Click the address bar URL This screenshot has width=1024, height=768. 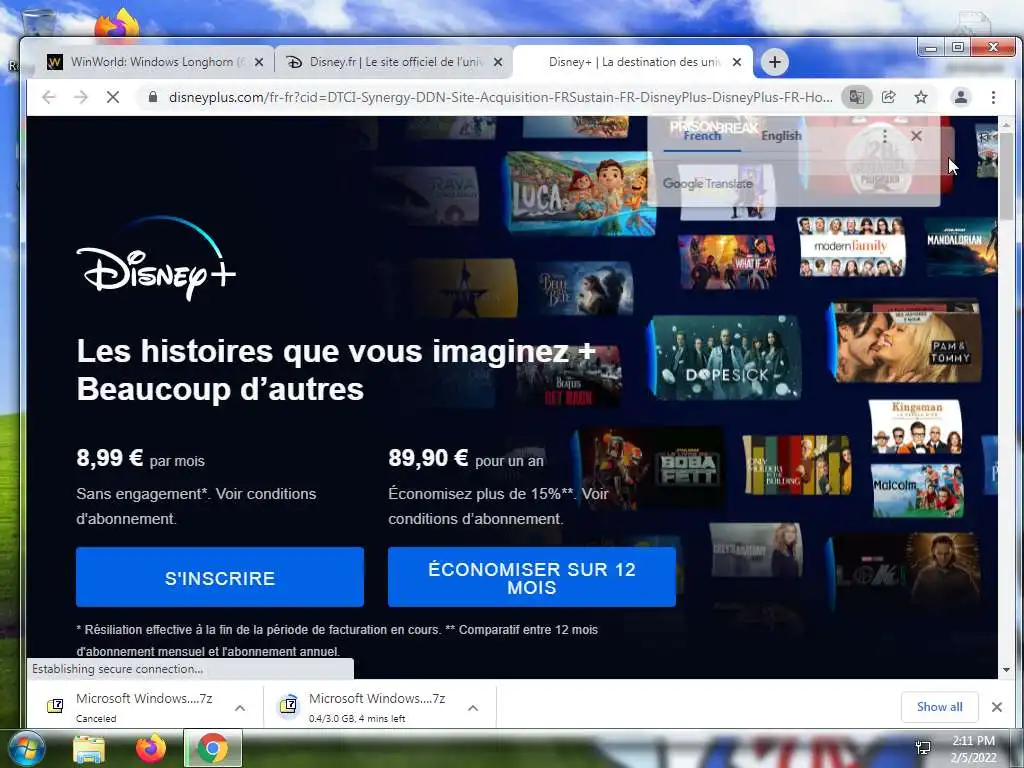coord(500,97)
